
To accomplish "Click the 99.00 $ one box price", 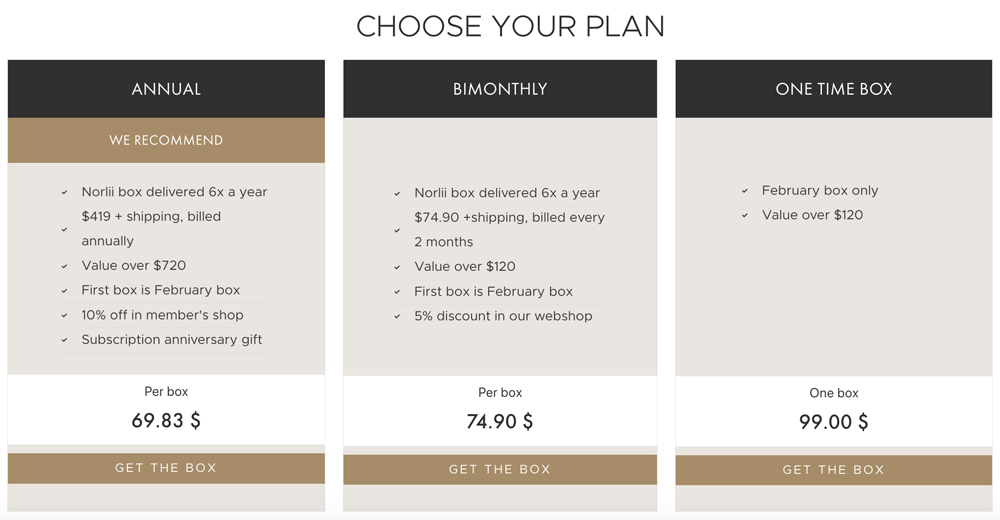I will click(834, 422).
